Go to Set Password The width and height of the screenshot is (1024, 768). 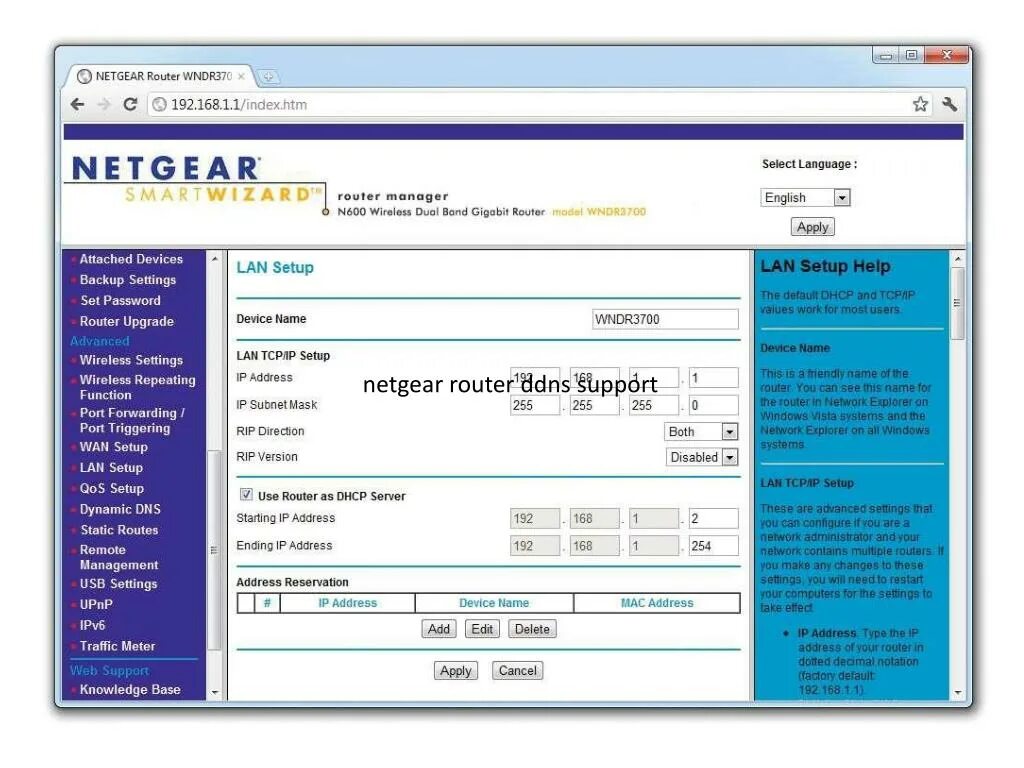tap(120, 301)
